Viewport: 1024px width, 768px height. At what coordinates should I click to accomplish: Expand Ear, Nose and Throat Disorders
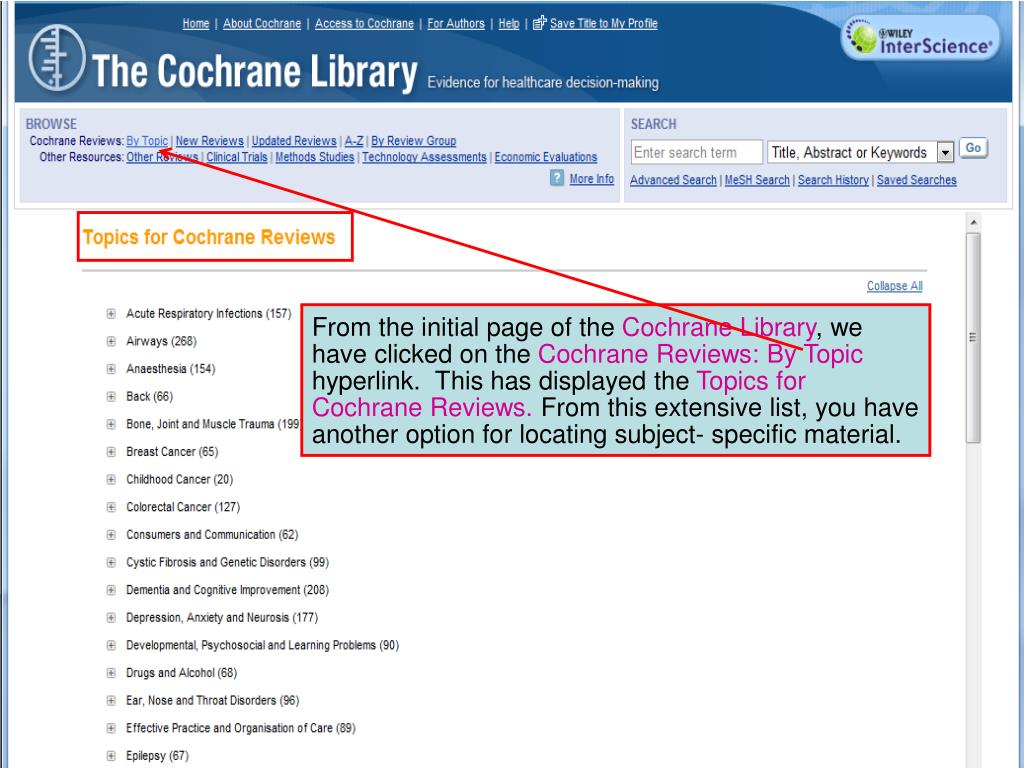click(111, 700)
